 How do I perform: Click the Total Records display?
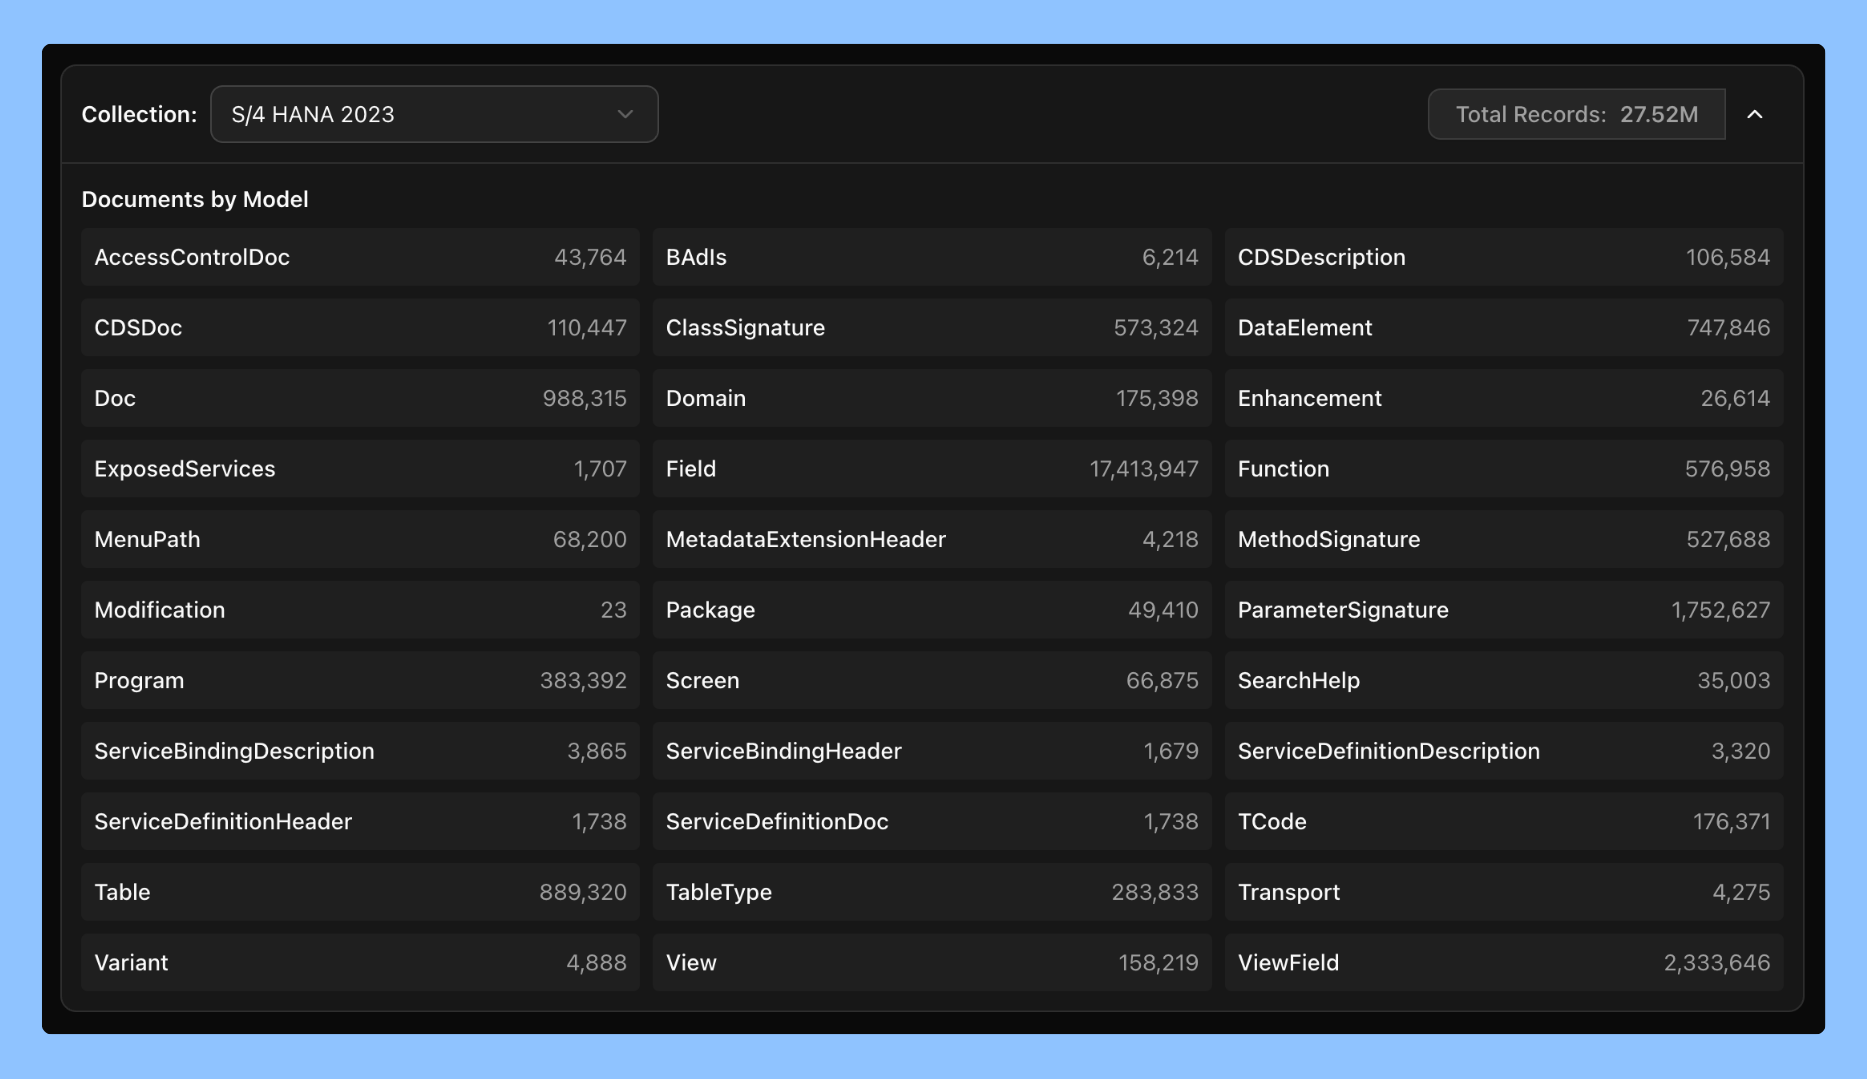[x=1576, y=114]
